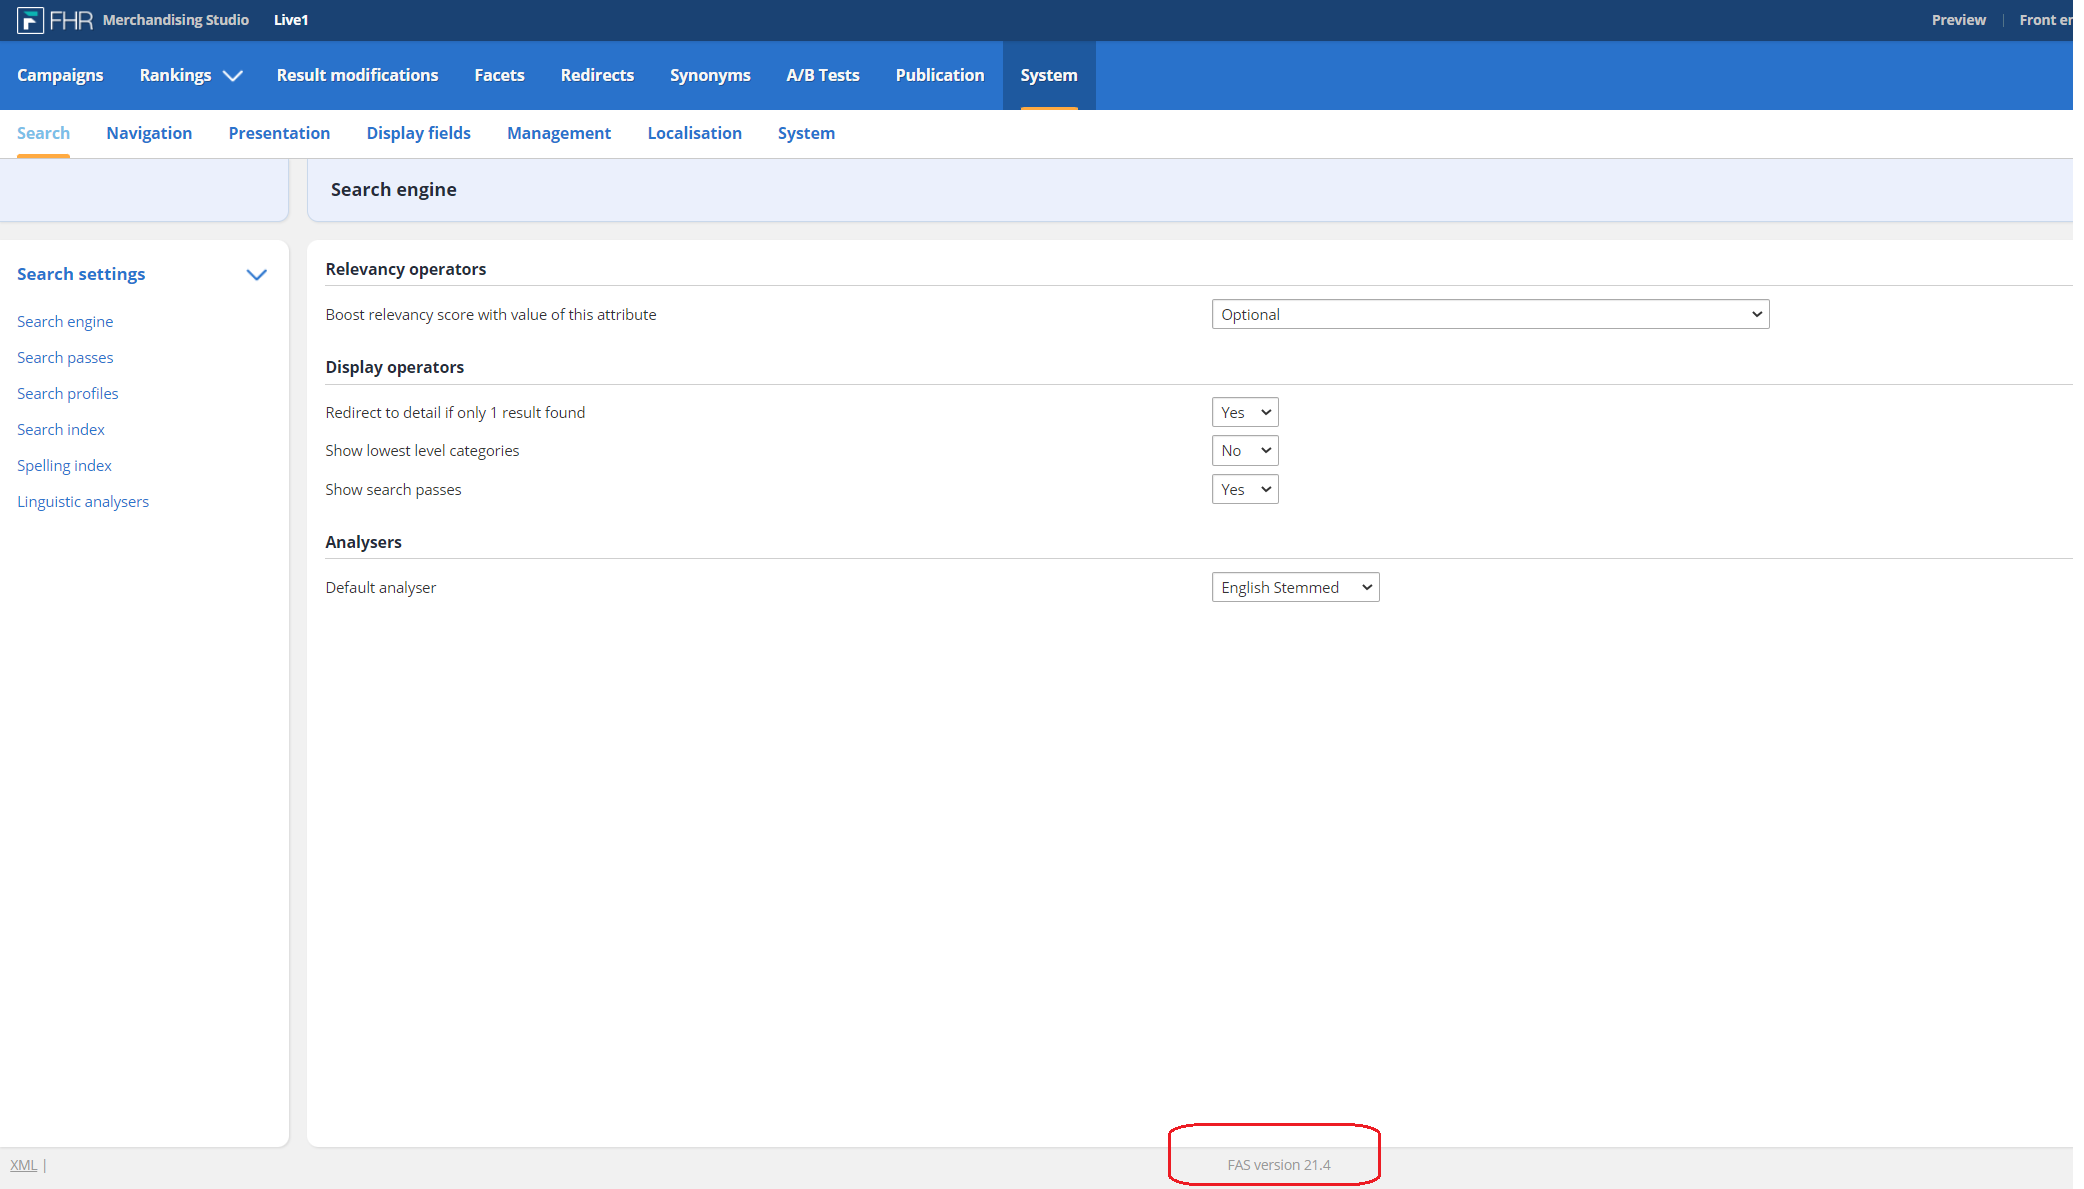Image resolution: width=2084 pixels, height=1189 pixels.
Task: Open the Show search passes dropdown
Action: pyautogui.click(x=1245, y=489)
